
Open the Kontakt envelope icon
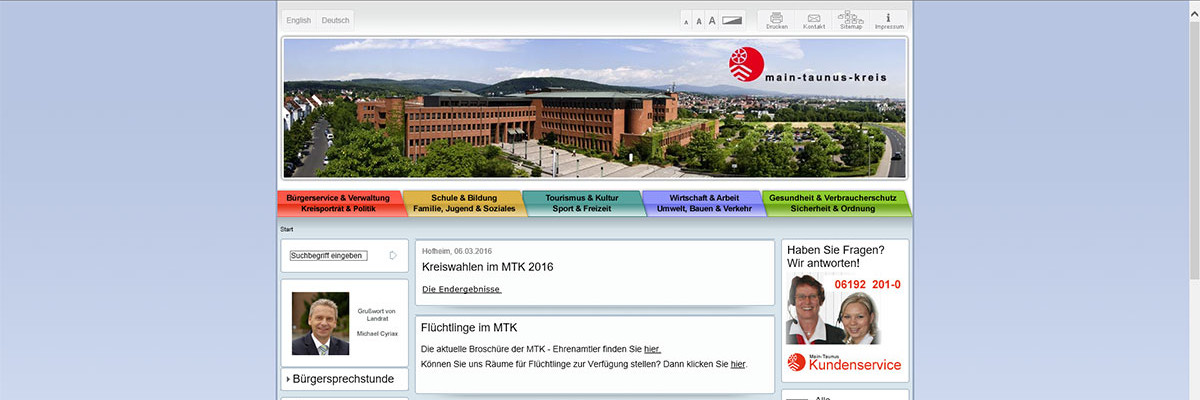point(814,20)
